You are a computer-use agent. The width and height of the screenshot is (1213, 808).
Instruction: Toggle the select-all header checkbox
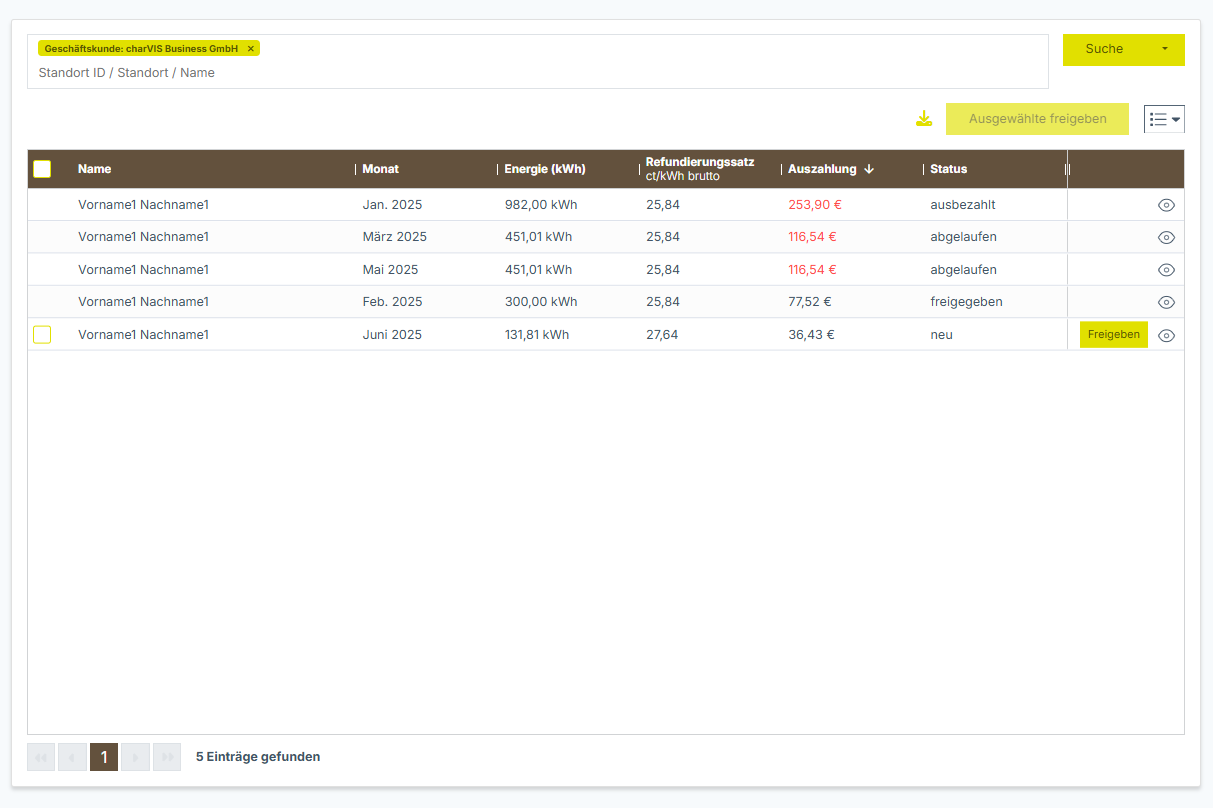[42, 169]
